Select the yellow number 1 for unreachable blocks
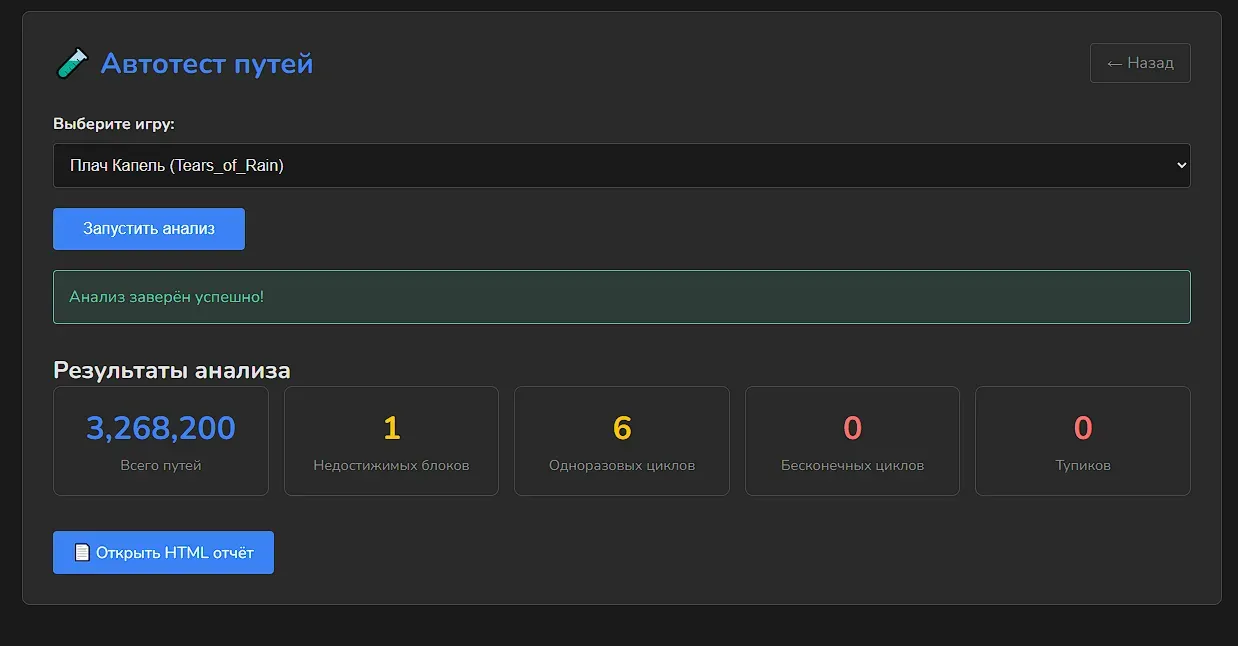This screenshot has height=646, width=1238. coord(391,429)
